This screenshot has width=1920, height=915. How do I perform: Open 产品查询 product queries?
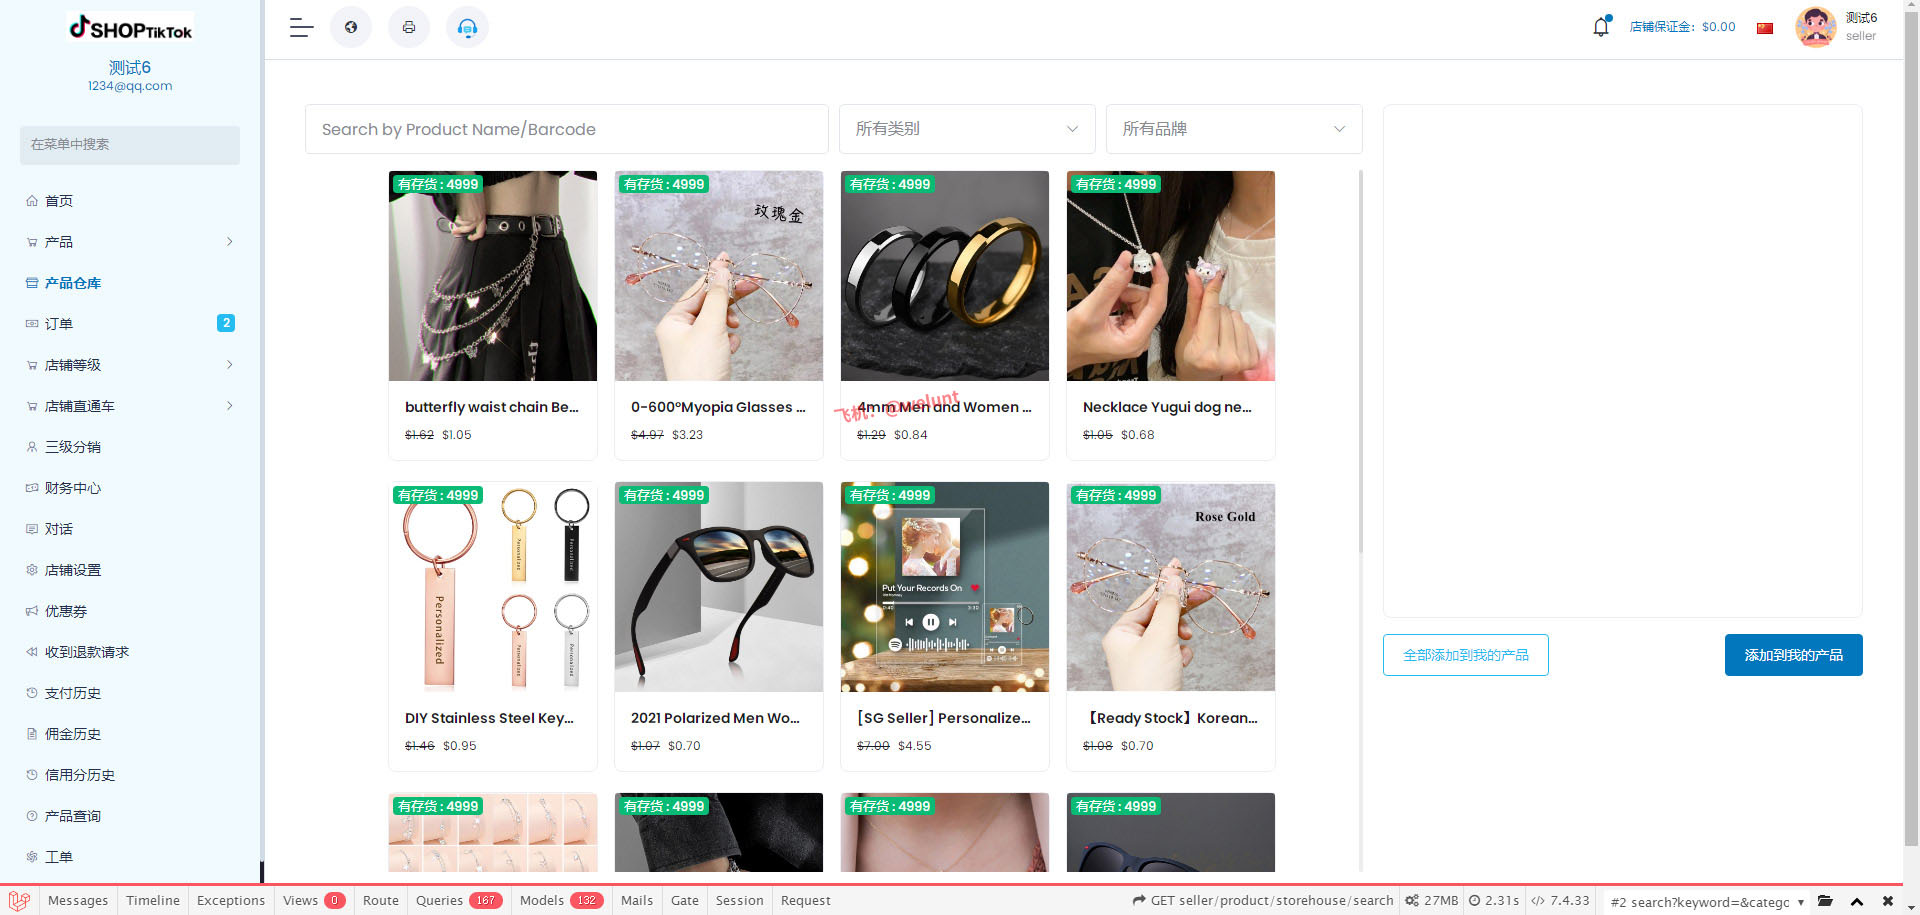pyautogui.click(x=130, y=816)
